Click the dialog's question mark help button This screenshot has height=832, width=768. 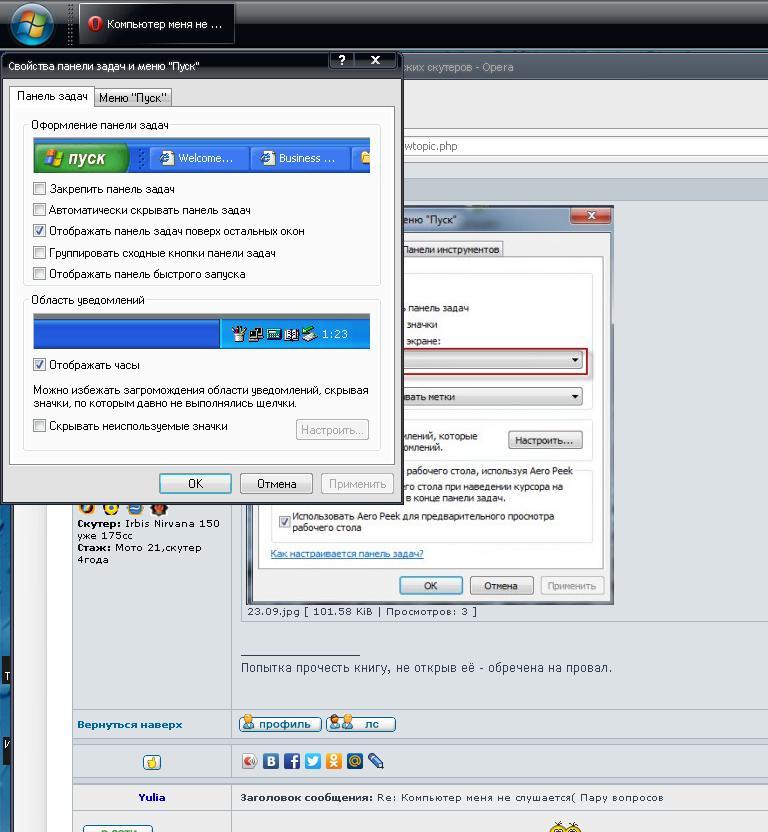click(x=341, y=61)
